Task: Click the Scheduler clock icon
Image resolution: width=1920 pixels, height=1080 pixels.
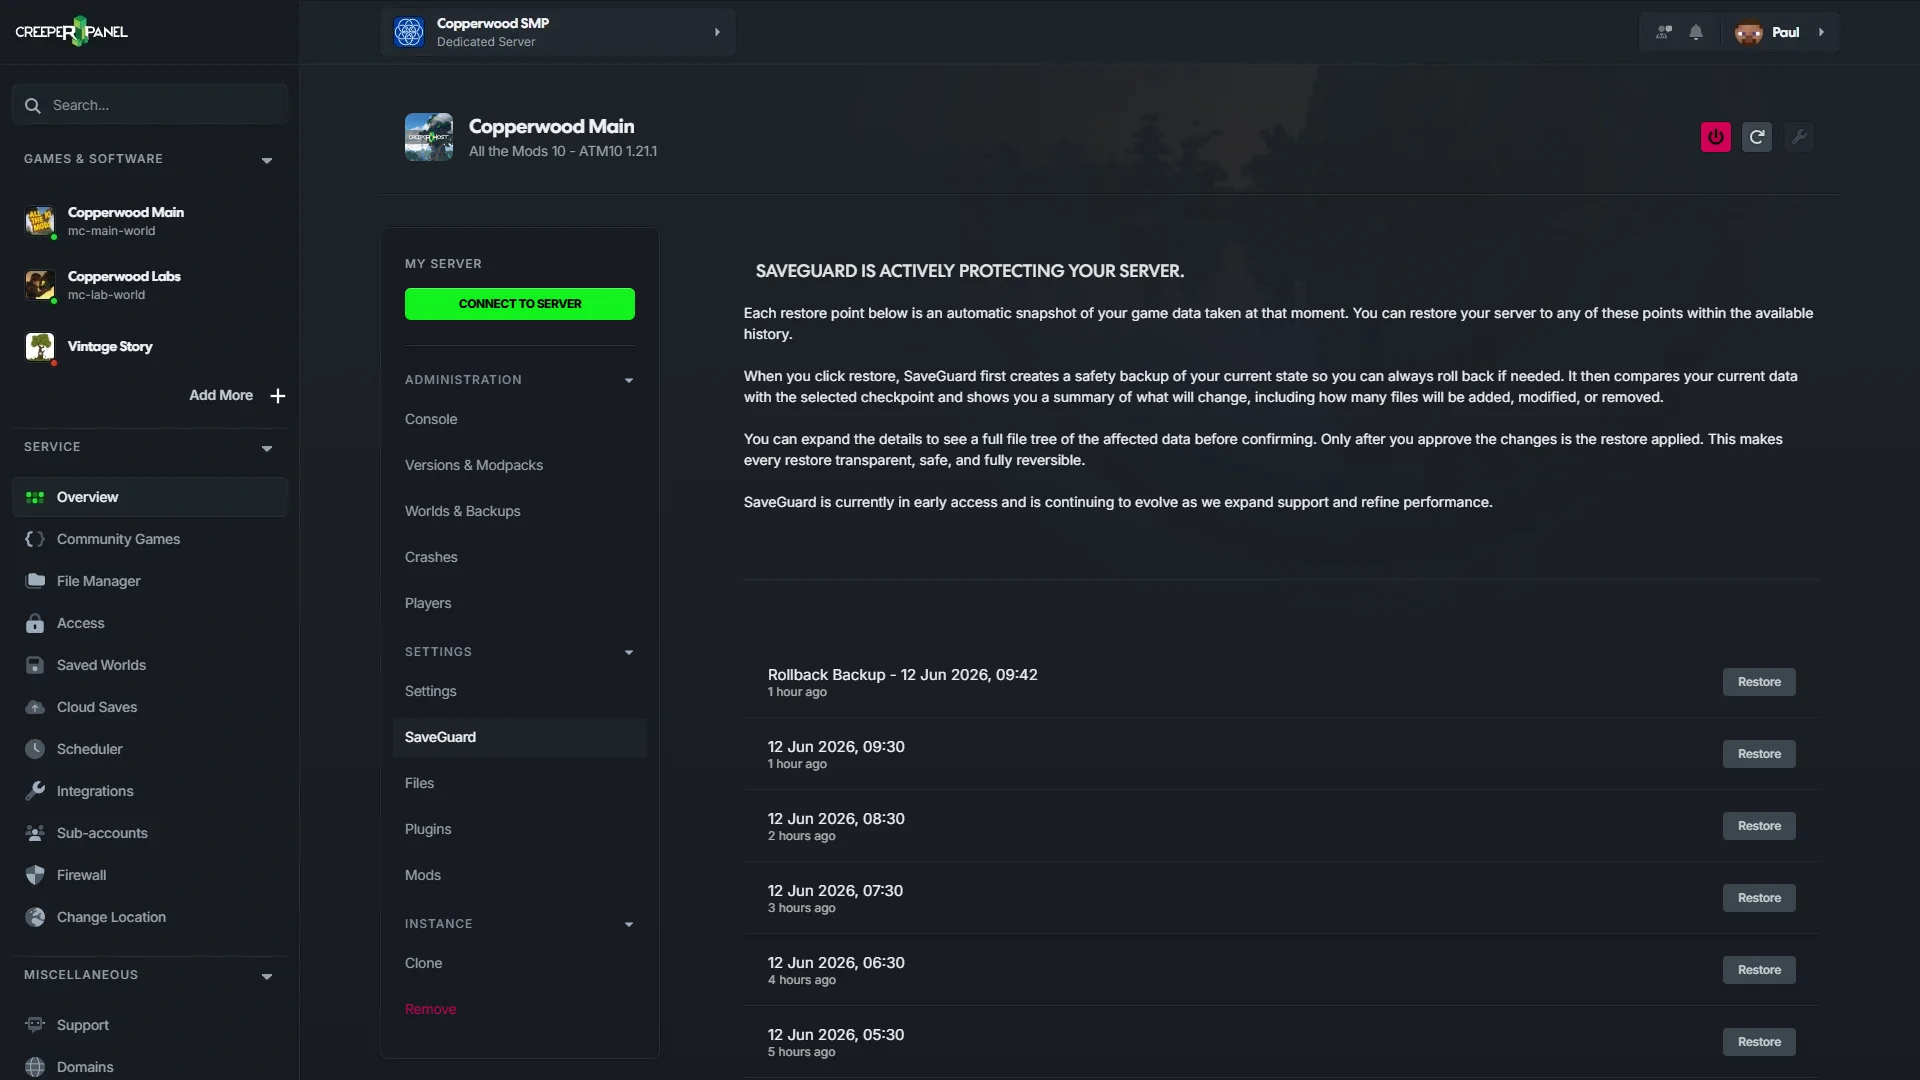Action: point(35,749)
